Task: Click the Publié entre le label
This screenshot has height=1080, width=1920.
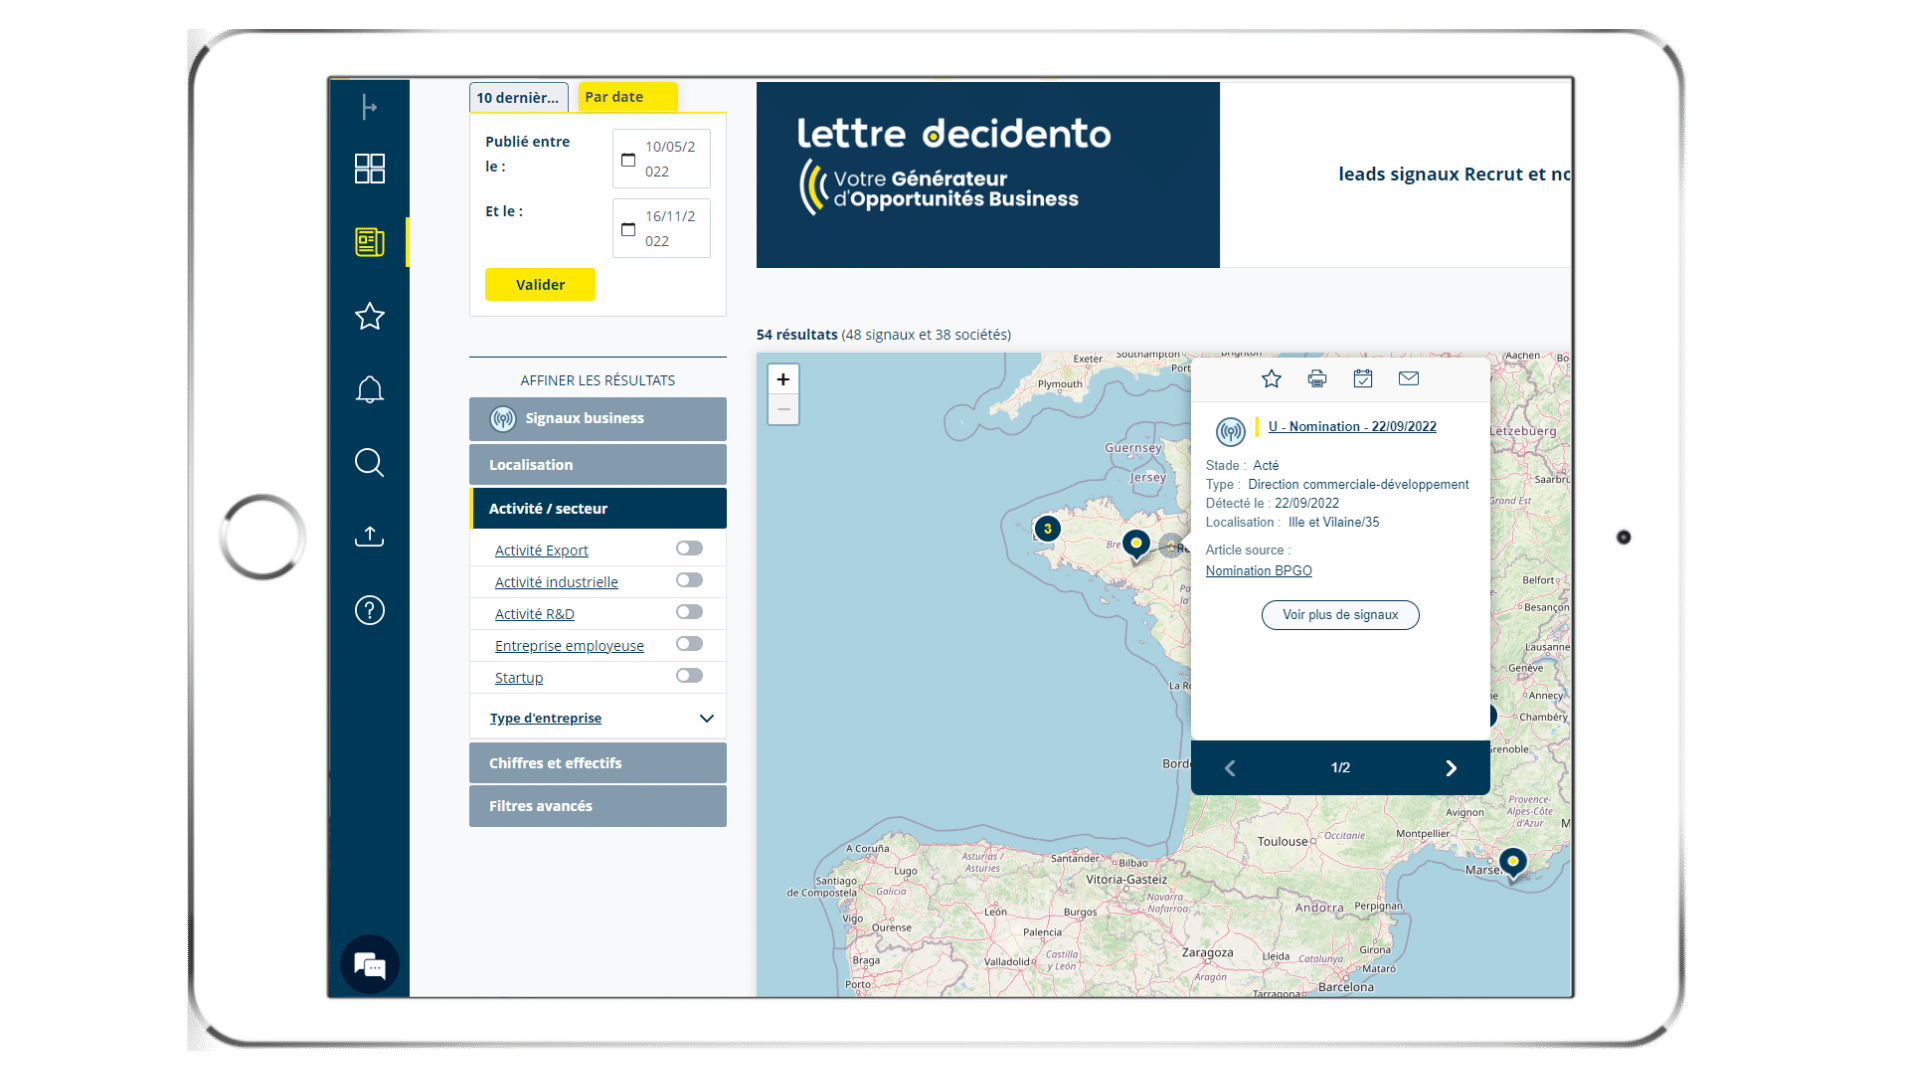Action: [x=527, y=154]
